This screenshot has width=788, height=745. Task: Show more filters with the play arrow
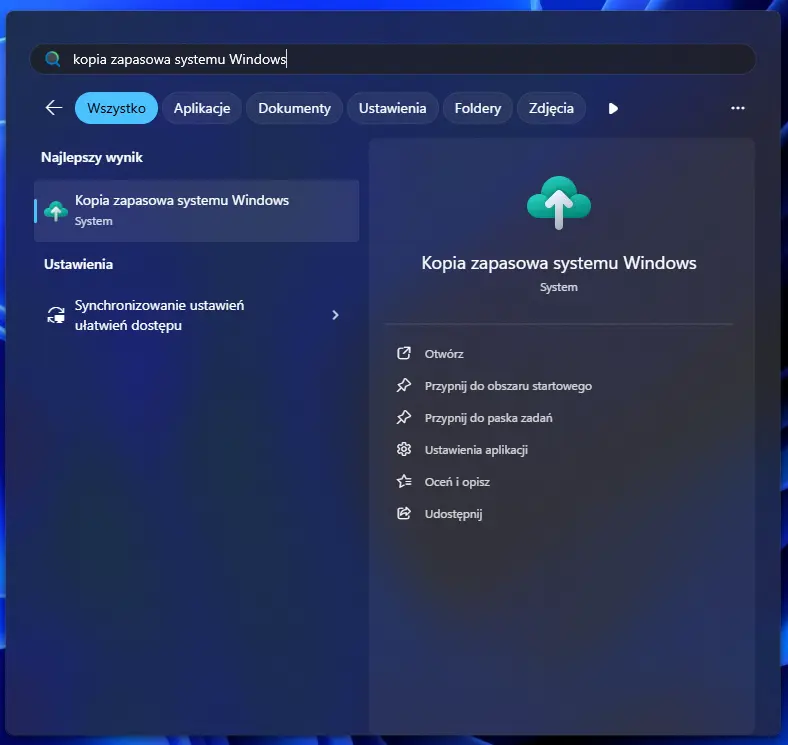[613, 109]
